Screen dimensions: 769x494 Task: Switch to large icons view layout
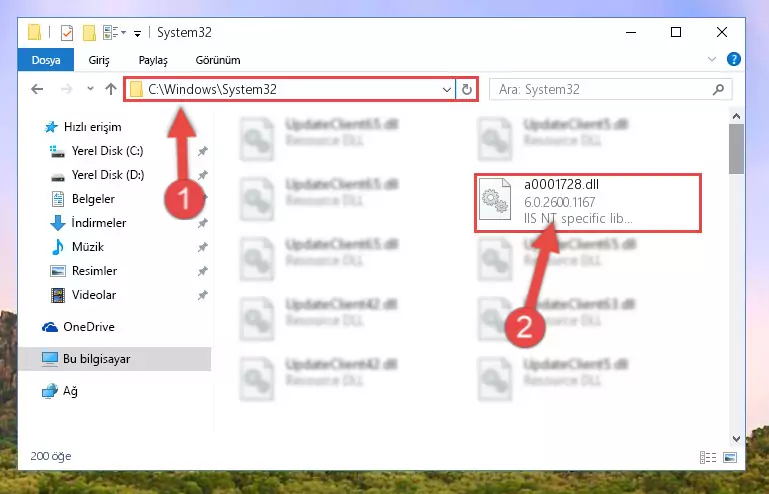point(730,457)
